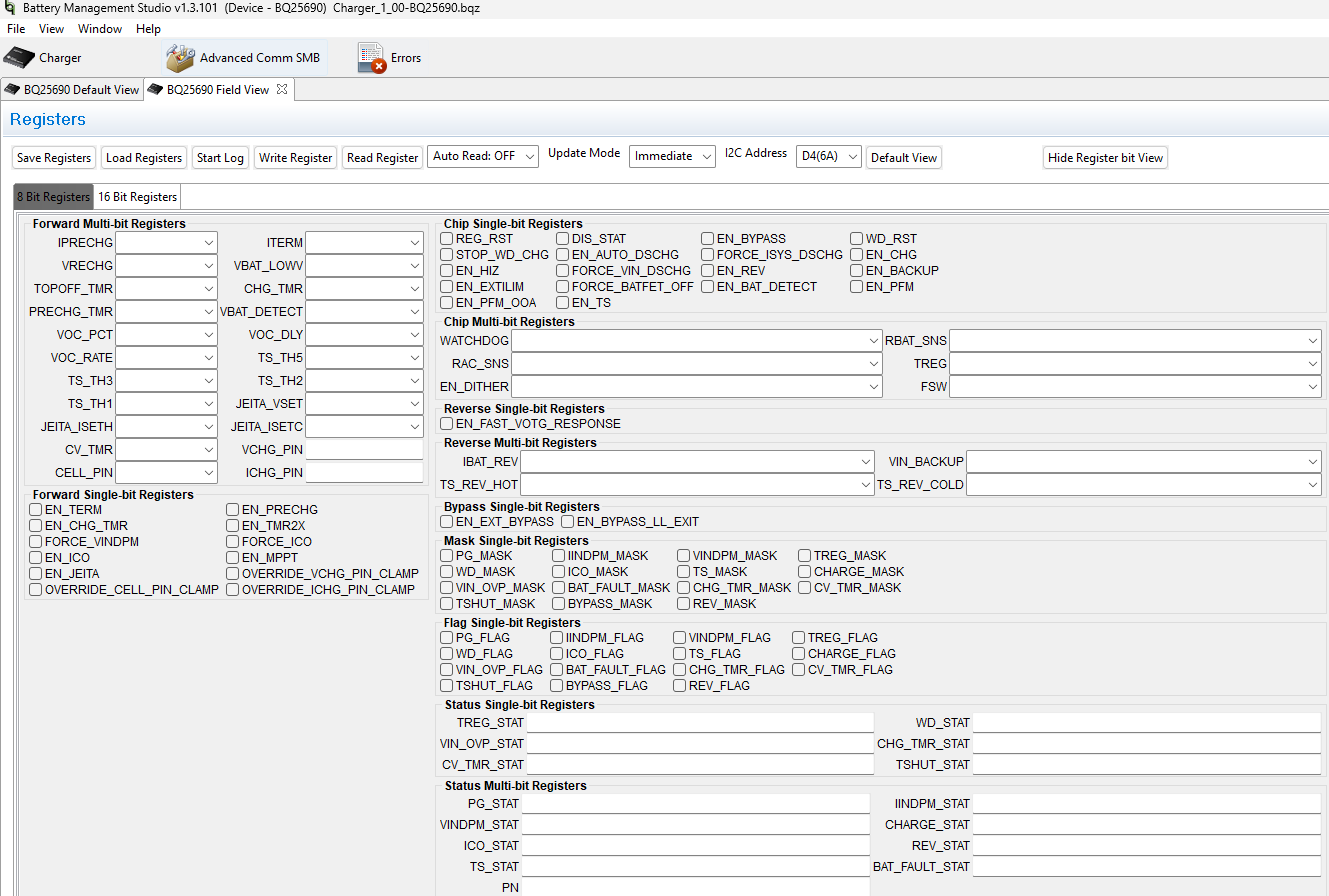Expand the Auto Read dropdown
Viewport: 1329px width, 896px height.
[x=483, y=156]
